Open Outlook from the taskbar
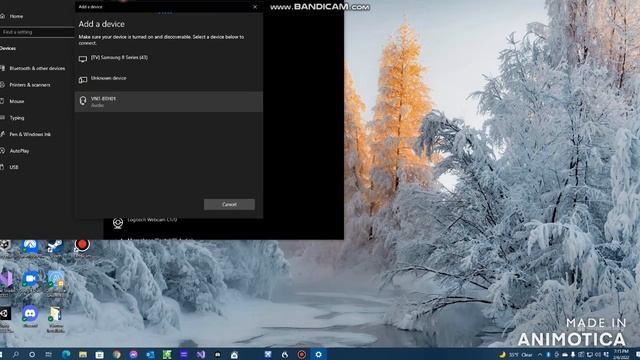This screenshot has height=360, width=640. tap(150, 355)
